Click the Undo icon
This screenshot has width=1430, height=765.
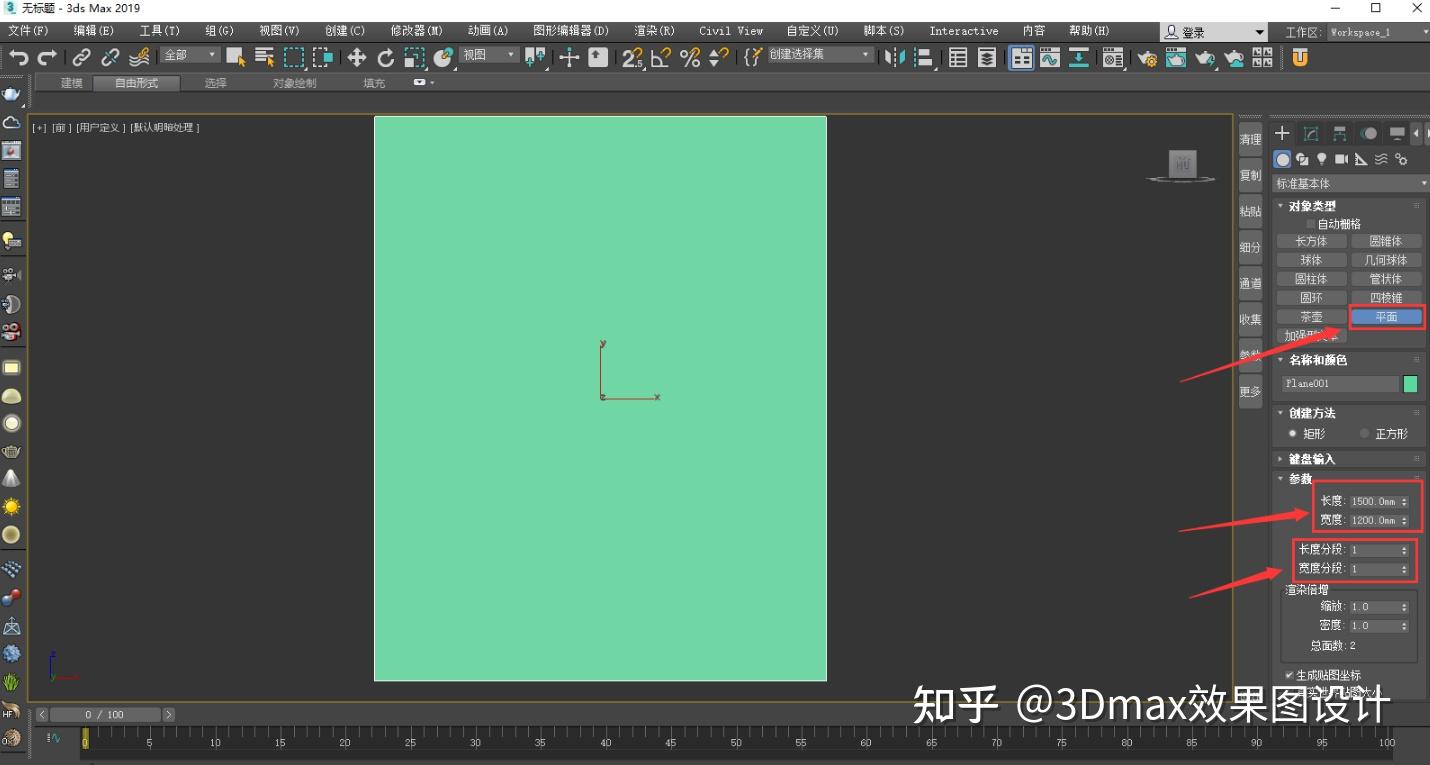[18, 57]
